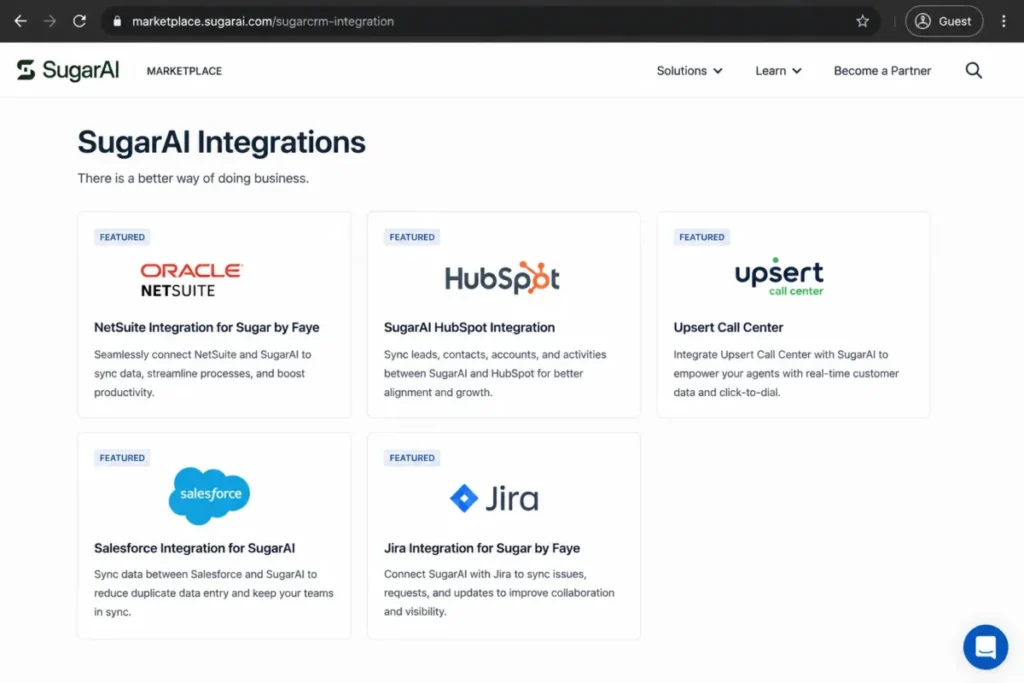
Task: Click the SugarAI logo
Action: click(x=68, y=70)
